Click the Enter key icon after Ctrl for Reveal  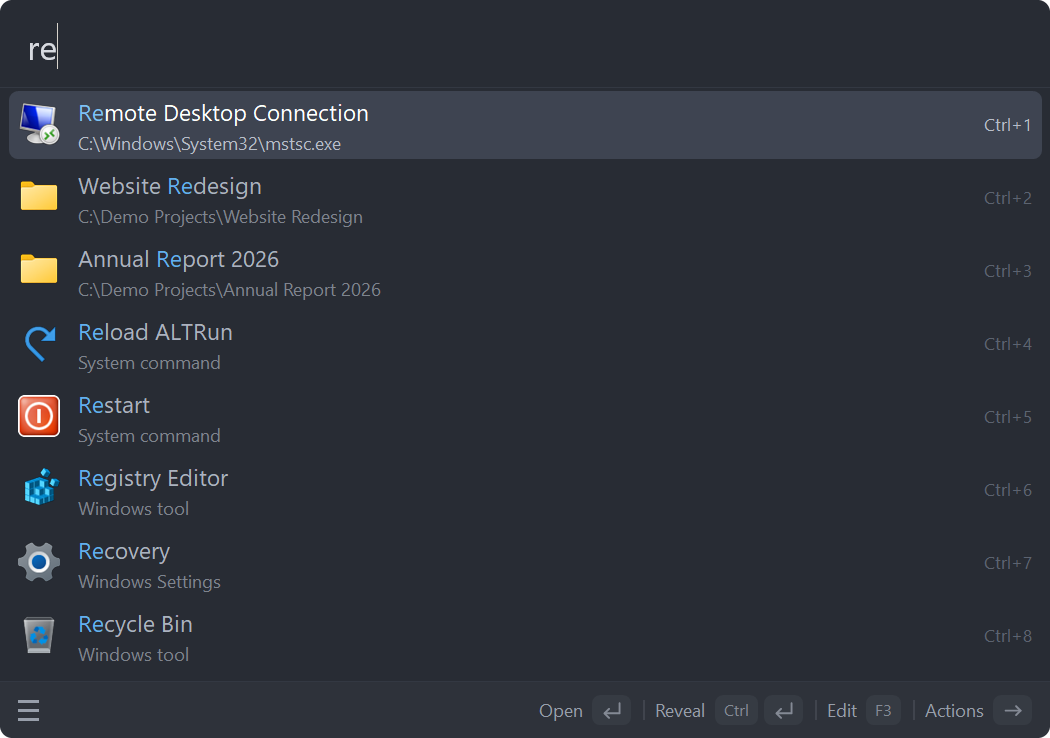click(783, 711)
